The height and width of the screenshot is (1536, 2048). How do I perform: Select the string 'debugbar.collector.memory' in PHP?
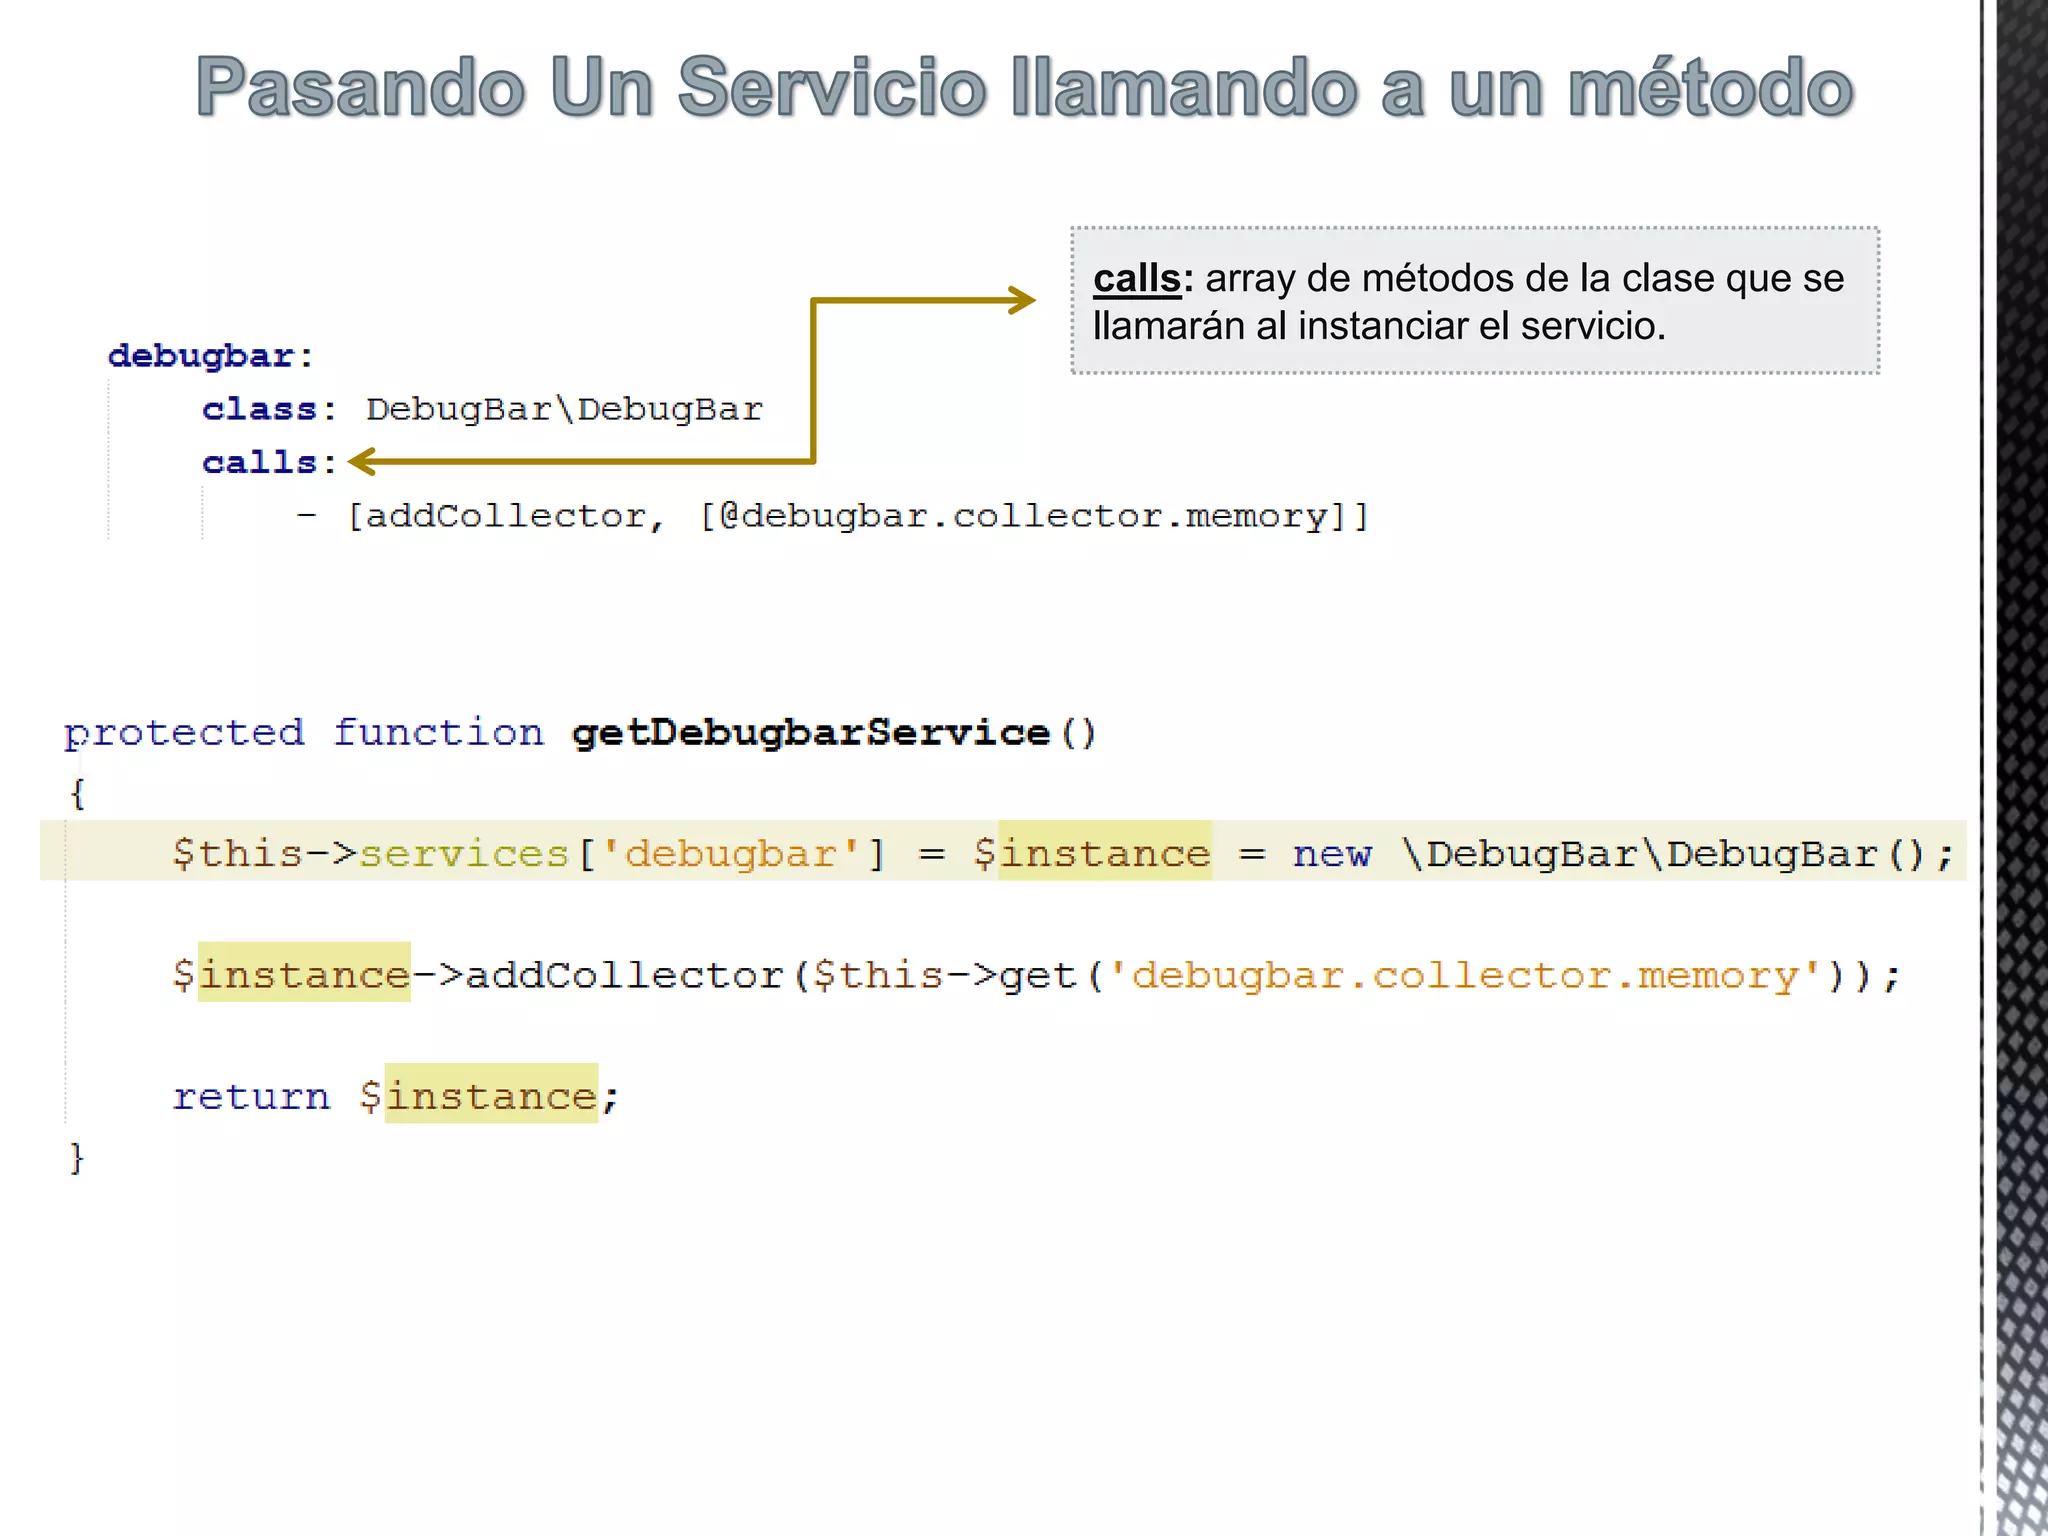tap(1467, 975)
